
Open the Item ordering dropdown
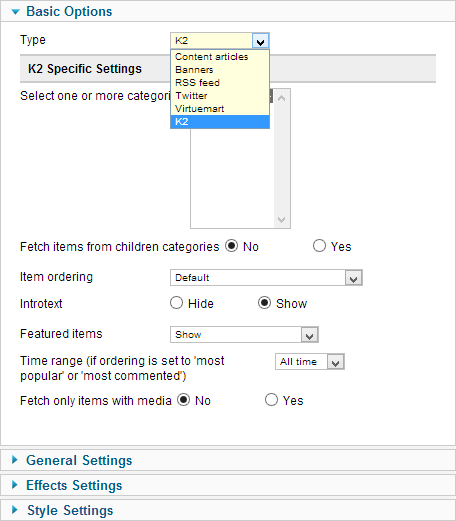[x=266, y=278]
